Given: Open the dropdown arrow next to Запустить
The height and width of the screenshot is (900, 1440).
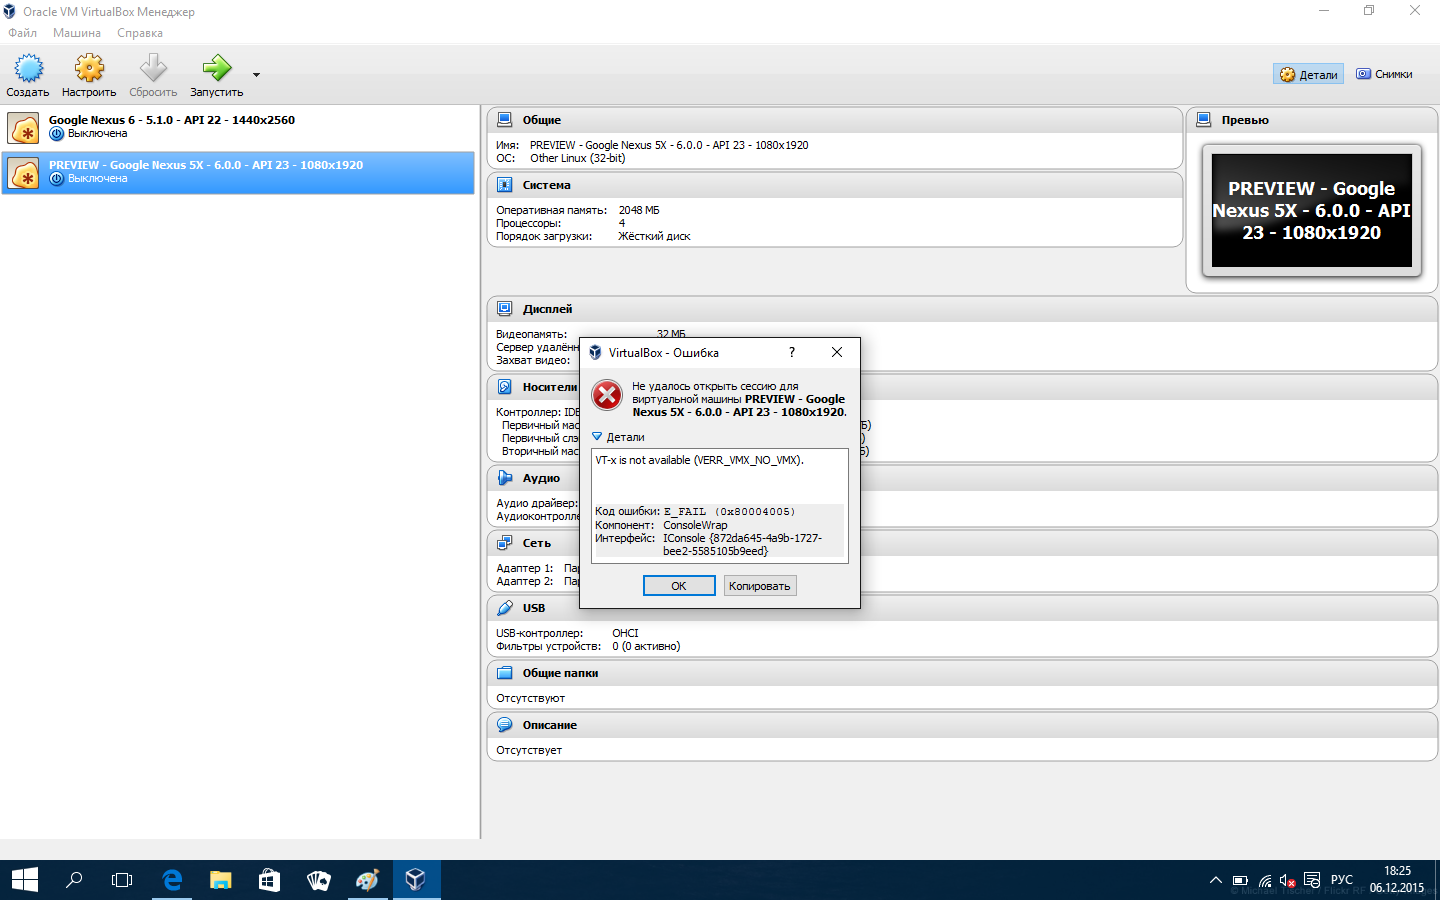Looking at the screenshot, I should [256, 75].
